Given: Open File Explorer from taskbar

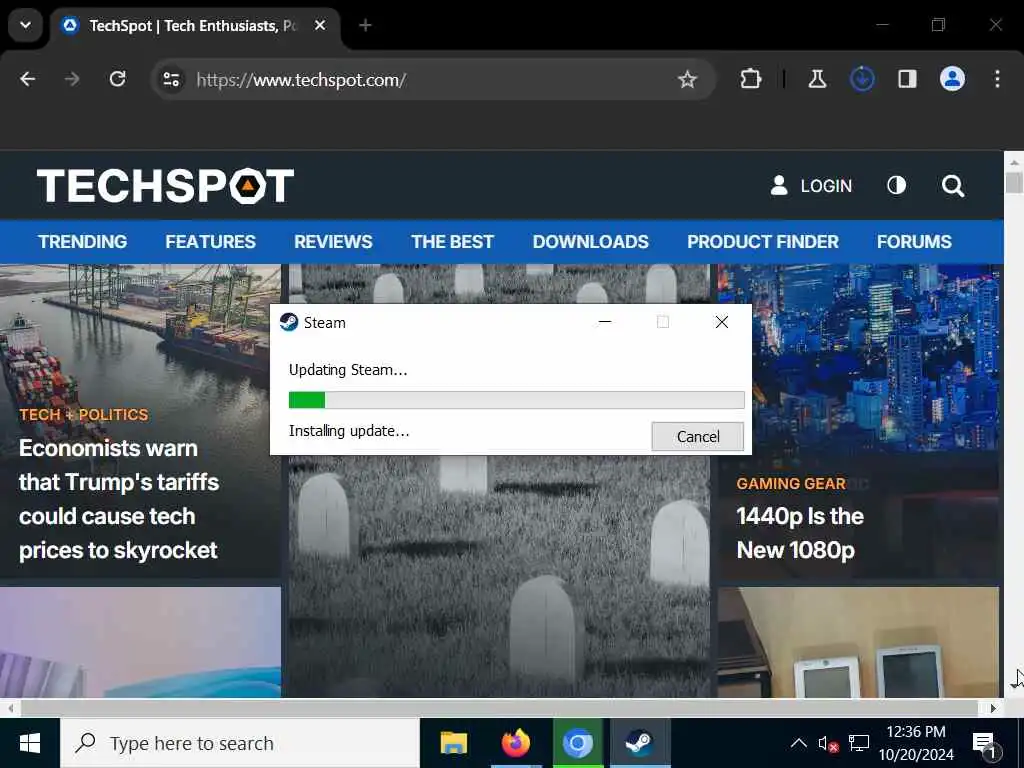Looking at the screenshot, I should [453, 743].
